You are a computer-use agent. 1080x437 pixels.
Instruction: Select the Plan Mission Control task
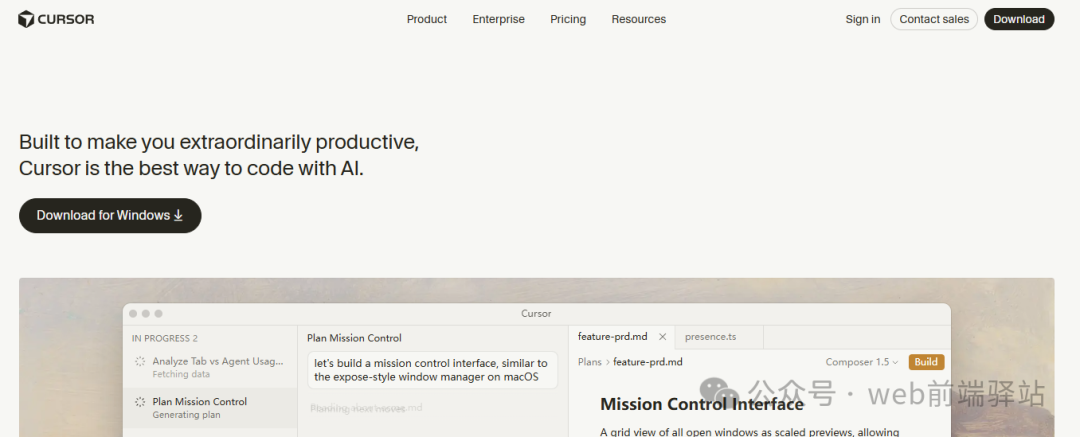click(x=210, y=407)
